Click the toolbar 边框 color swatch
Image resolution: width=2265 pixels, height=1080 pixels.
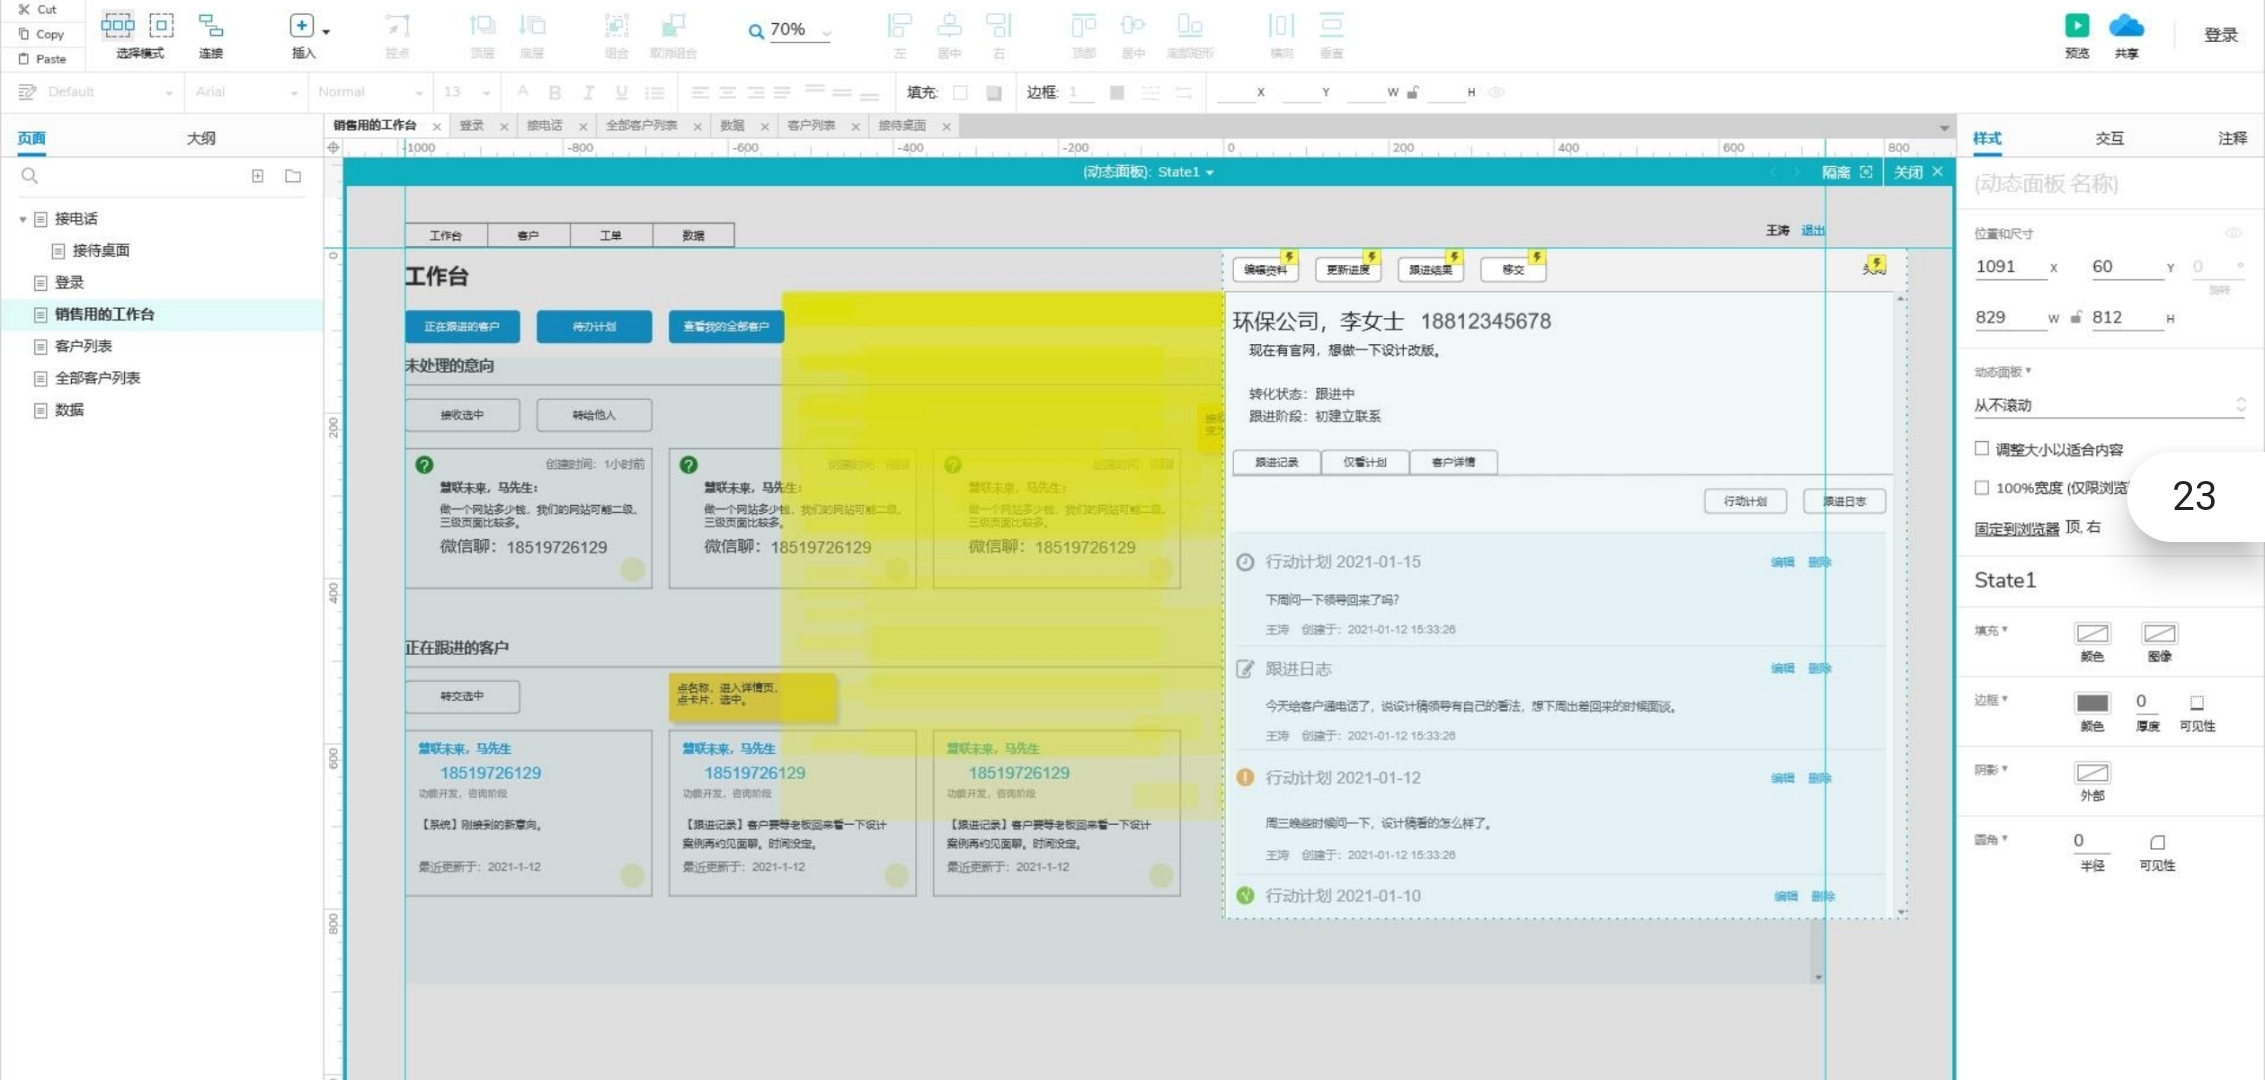point(1117,93)
